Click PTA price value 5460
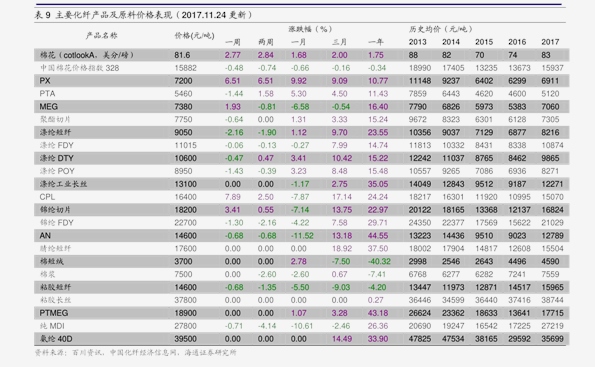 pyautogui.click(x=183, y=94)
